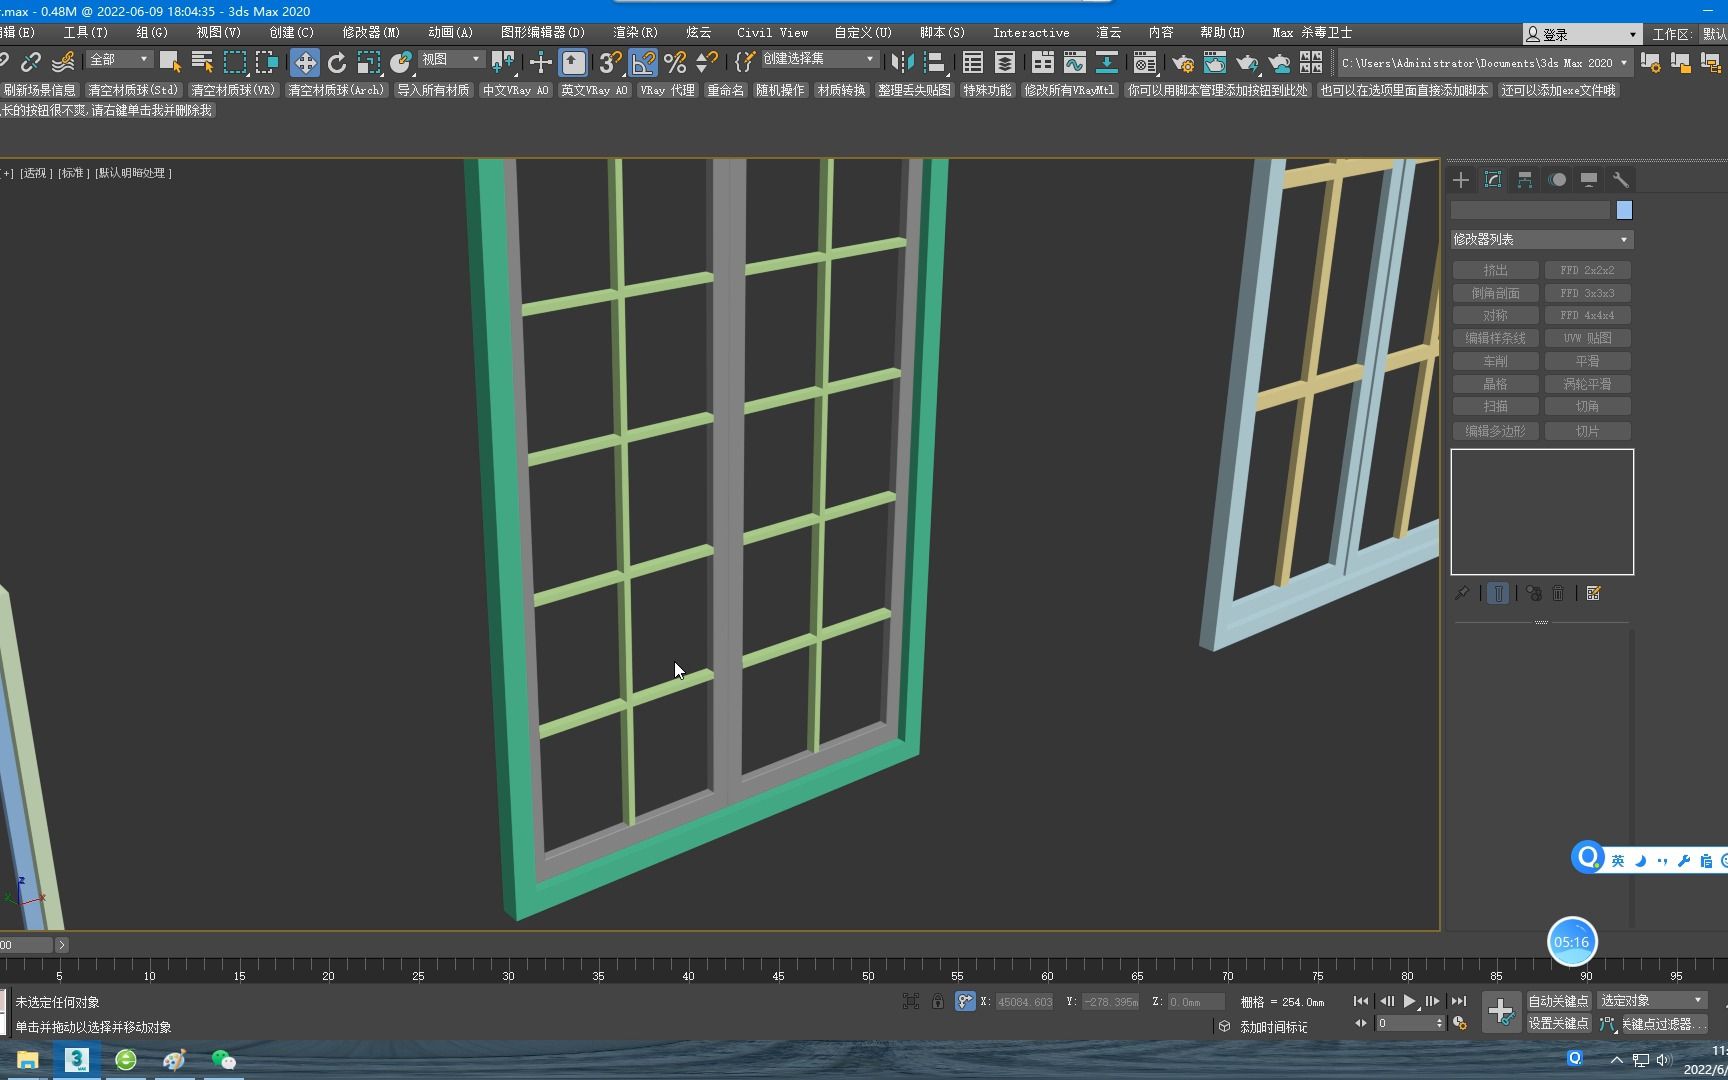Open the Material Editor icon

coord(1144,63)
